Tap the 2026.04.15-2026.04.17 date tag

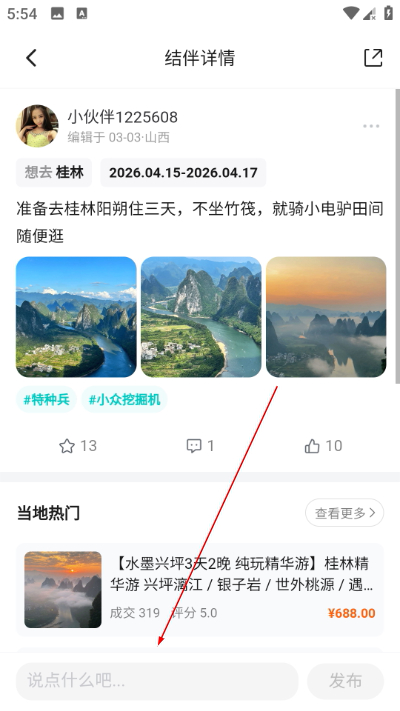coord(183,173)
